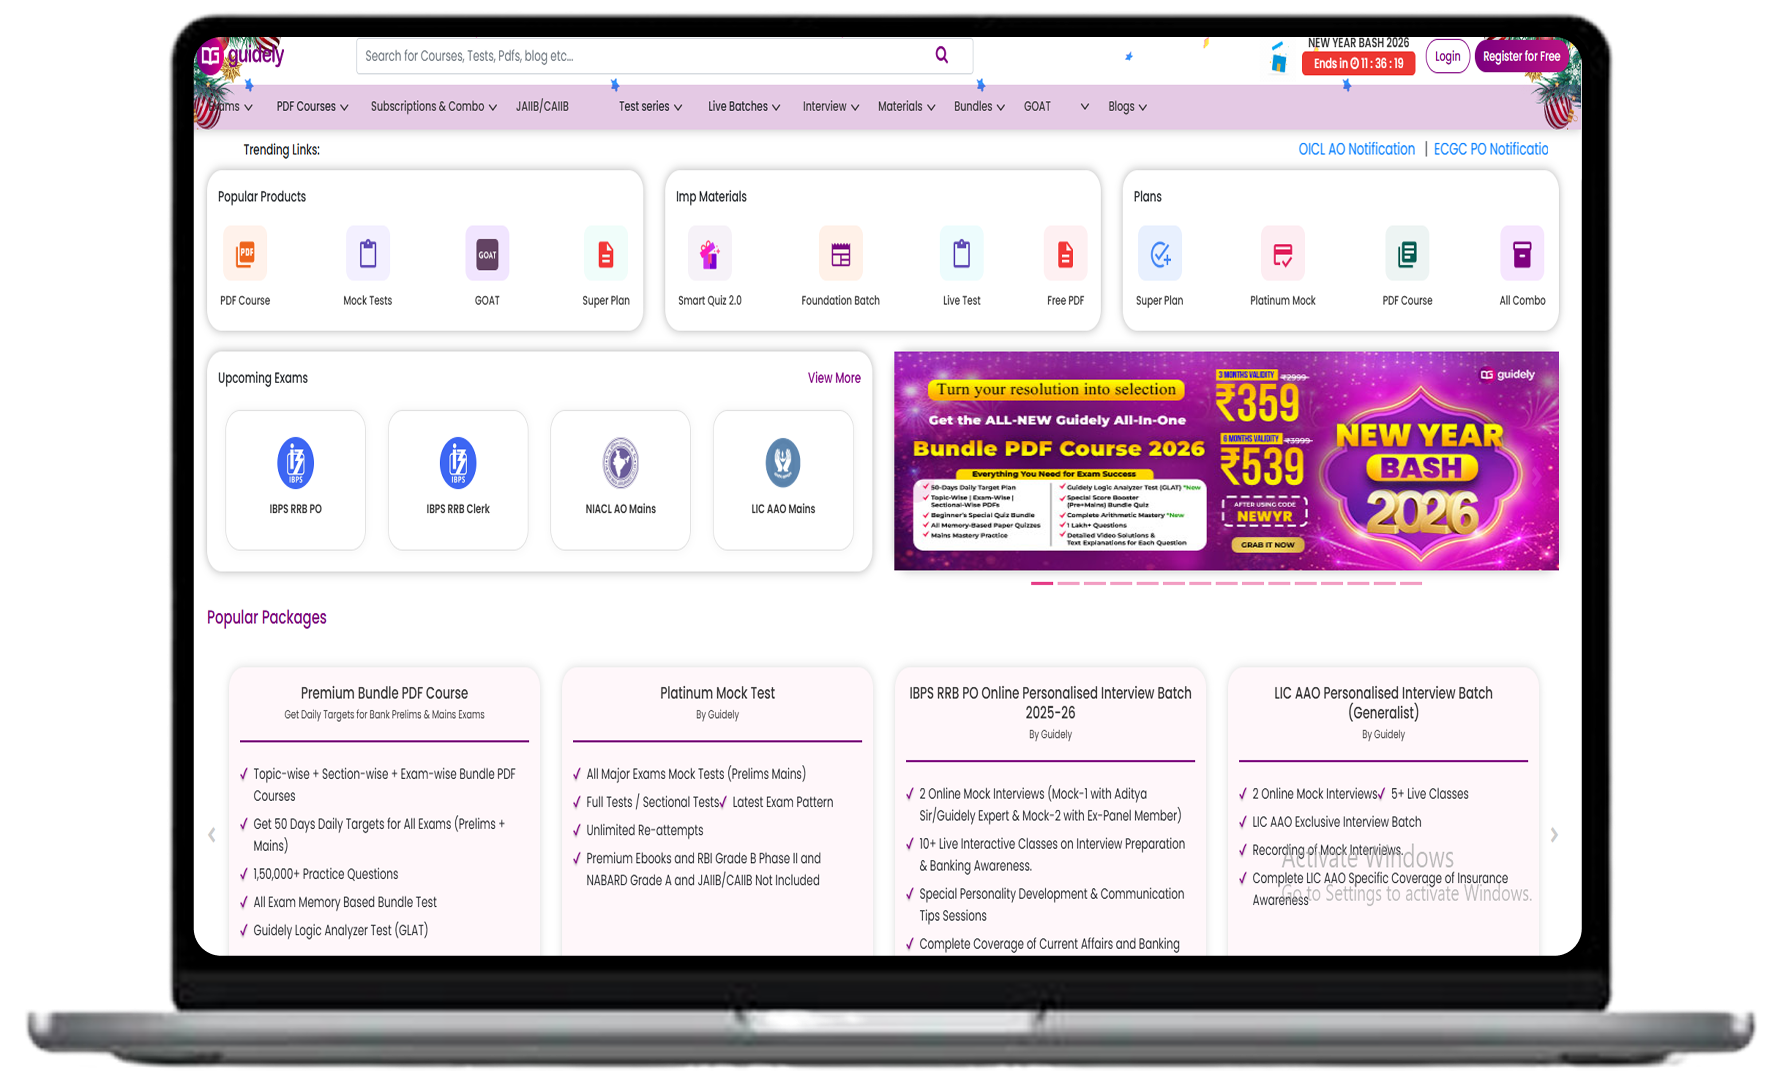Select the Mock Tests clipboard icon
Viewport: 1784px width, 1089px height.
367,254
